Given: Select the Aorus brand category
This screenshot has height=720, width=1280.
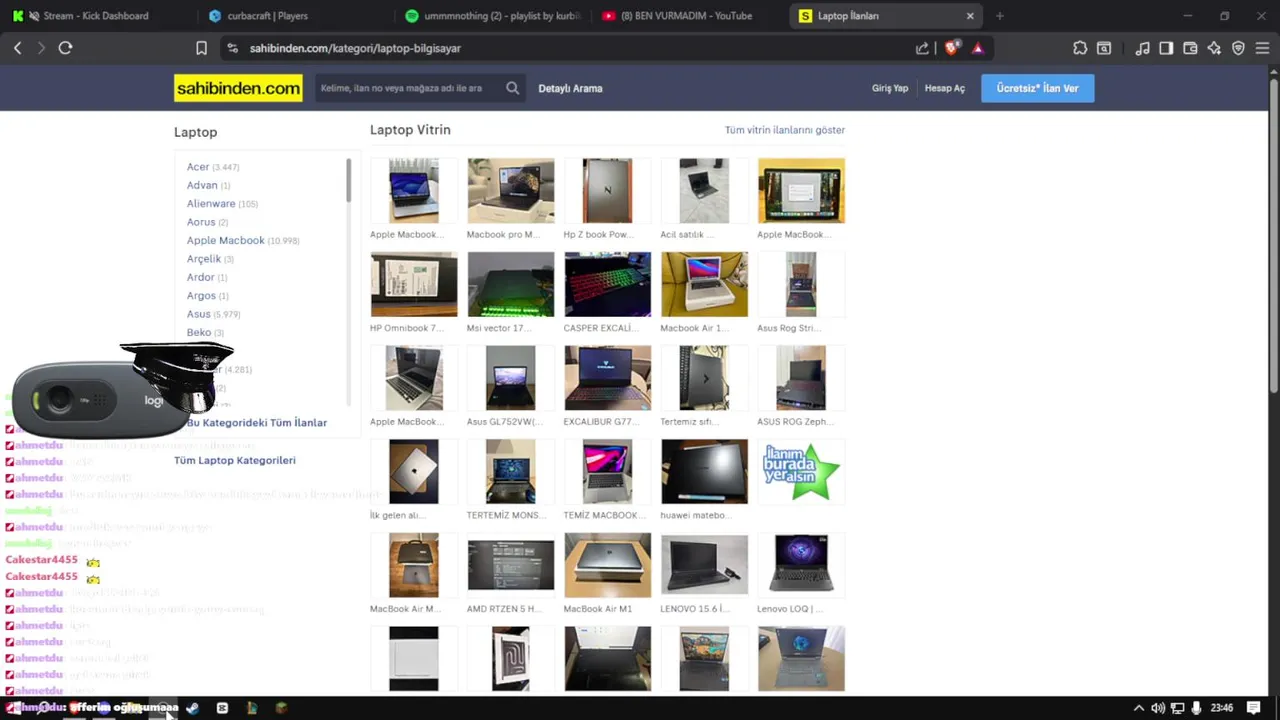Looking at the screenshot, I should tap(201, 222).
